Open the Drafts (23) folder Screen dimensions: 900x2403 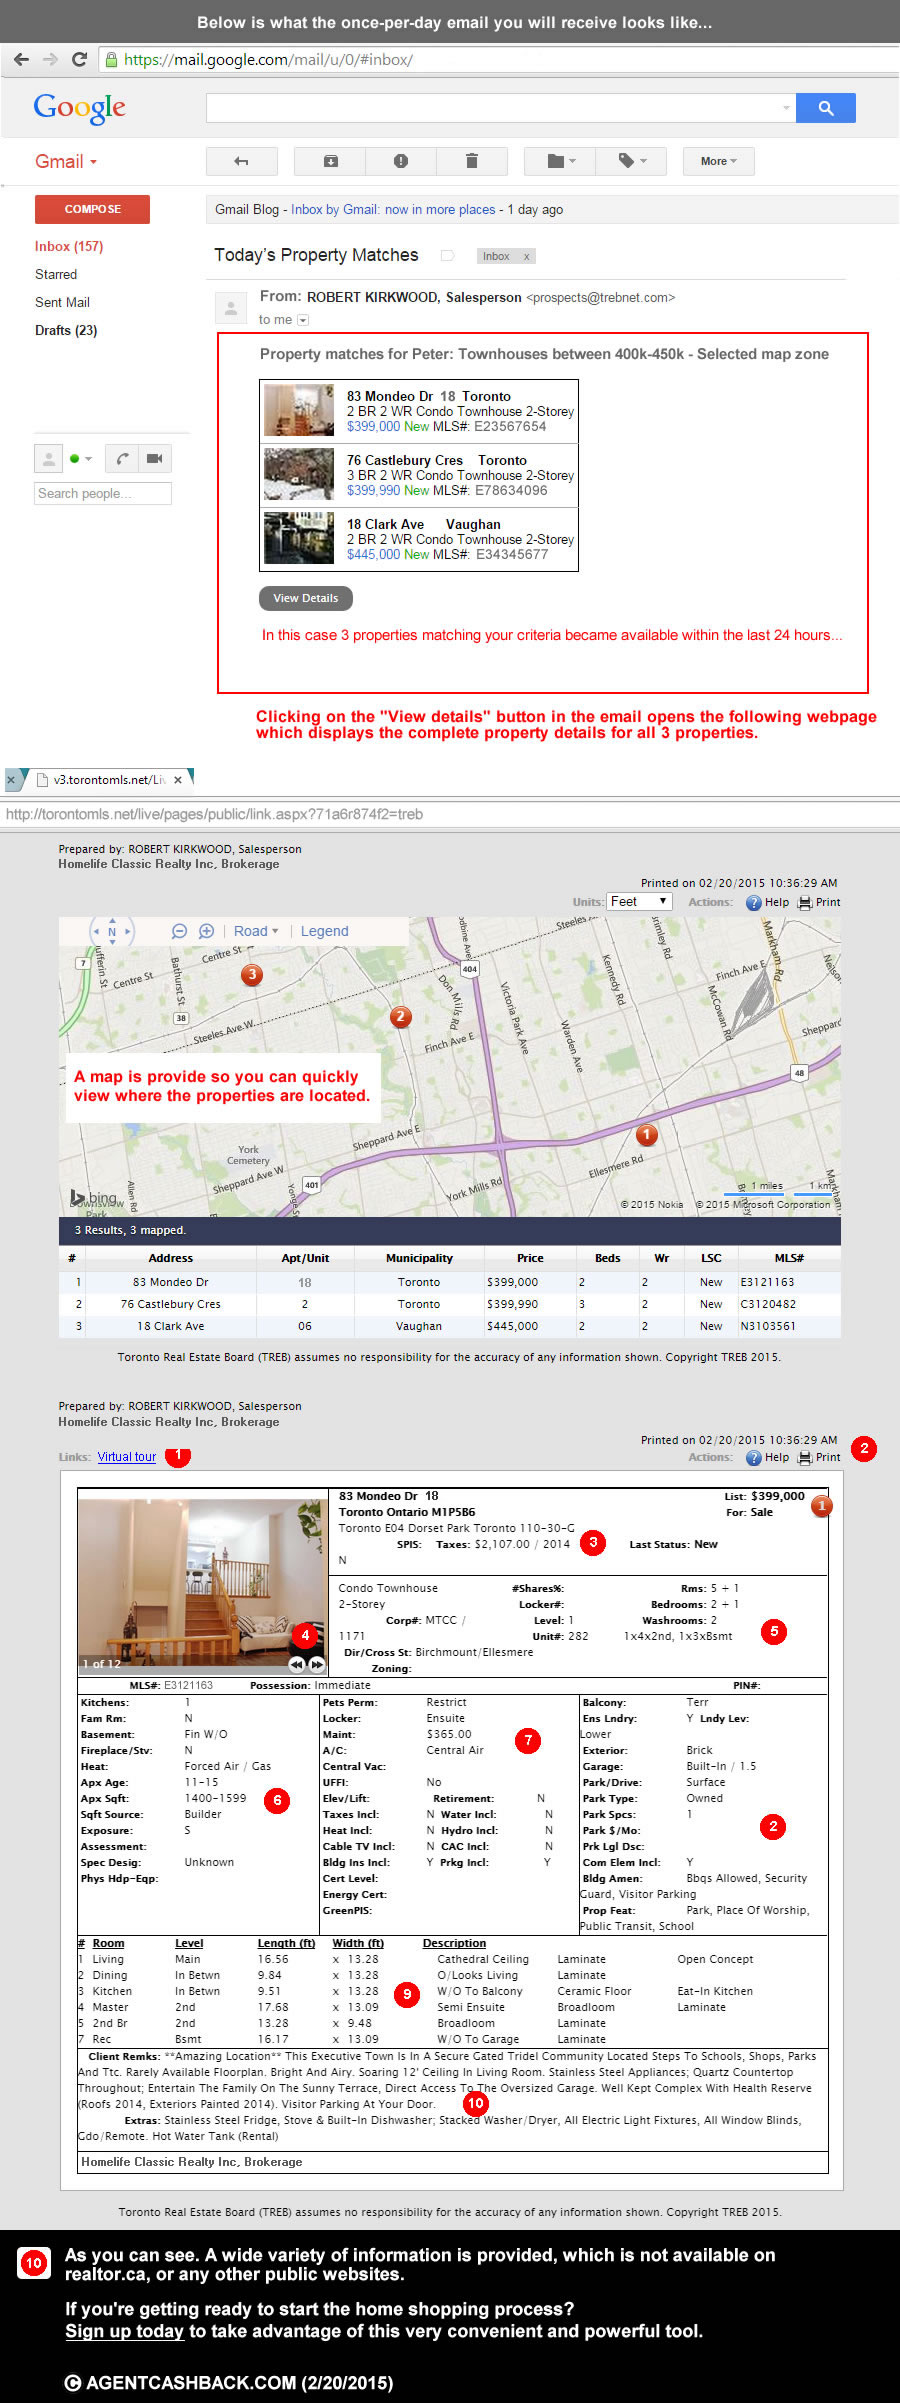(x=66, y=330)
